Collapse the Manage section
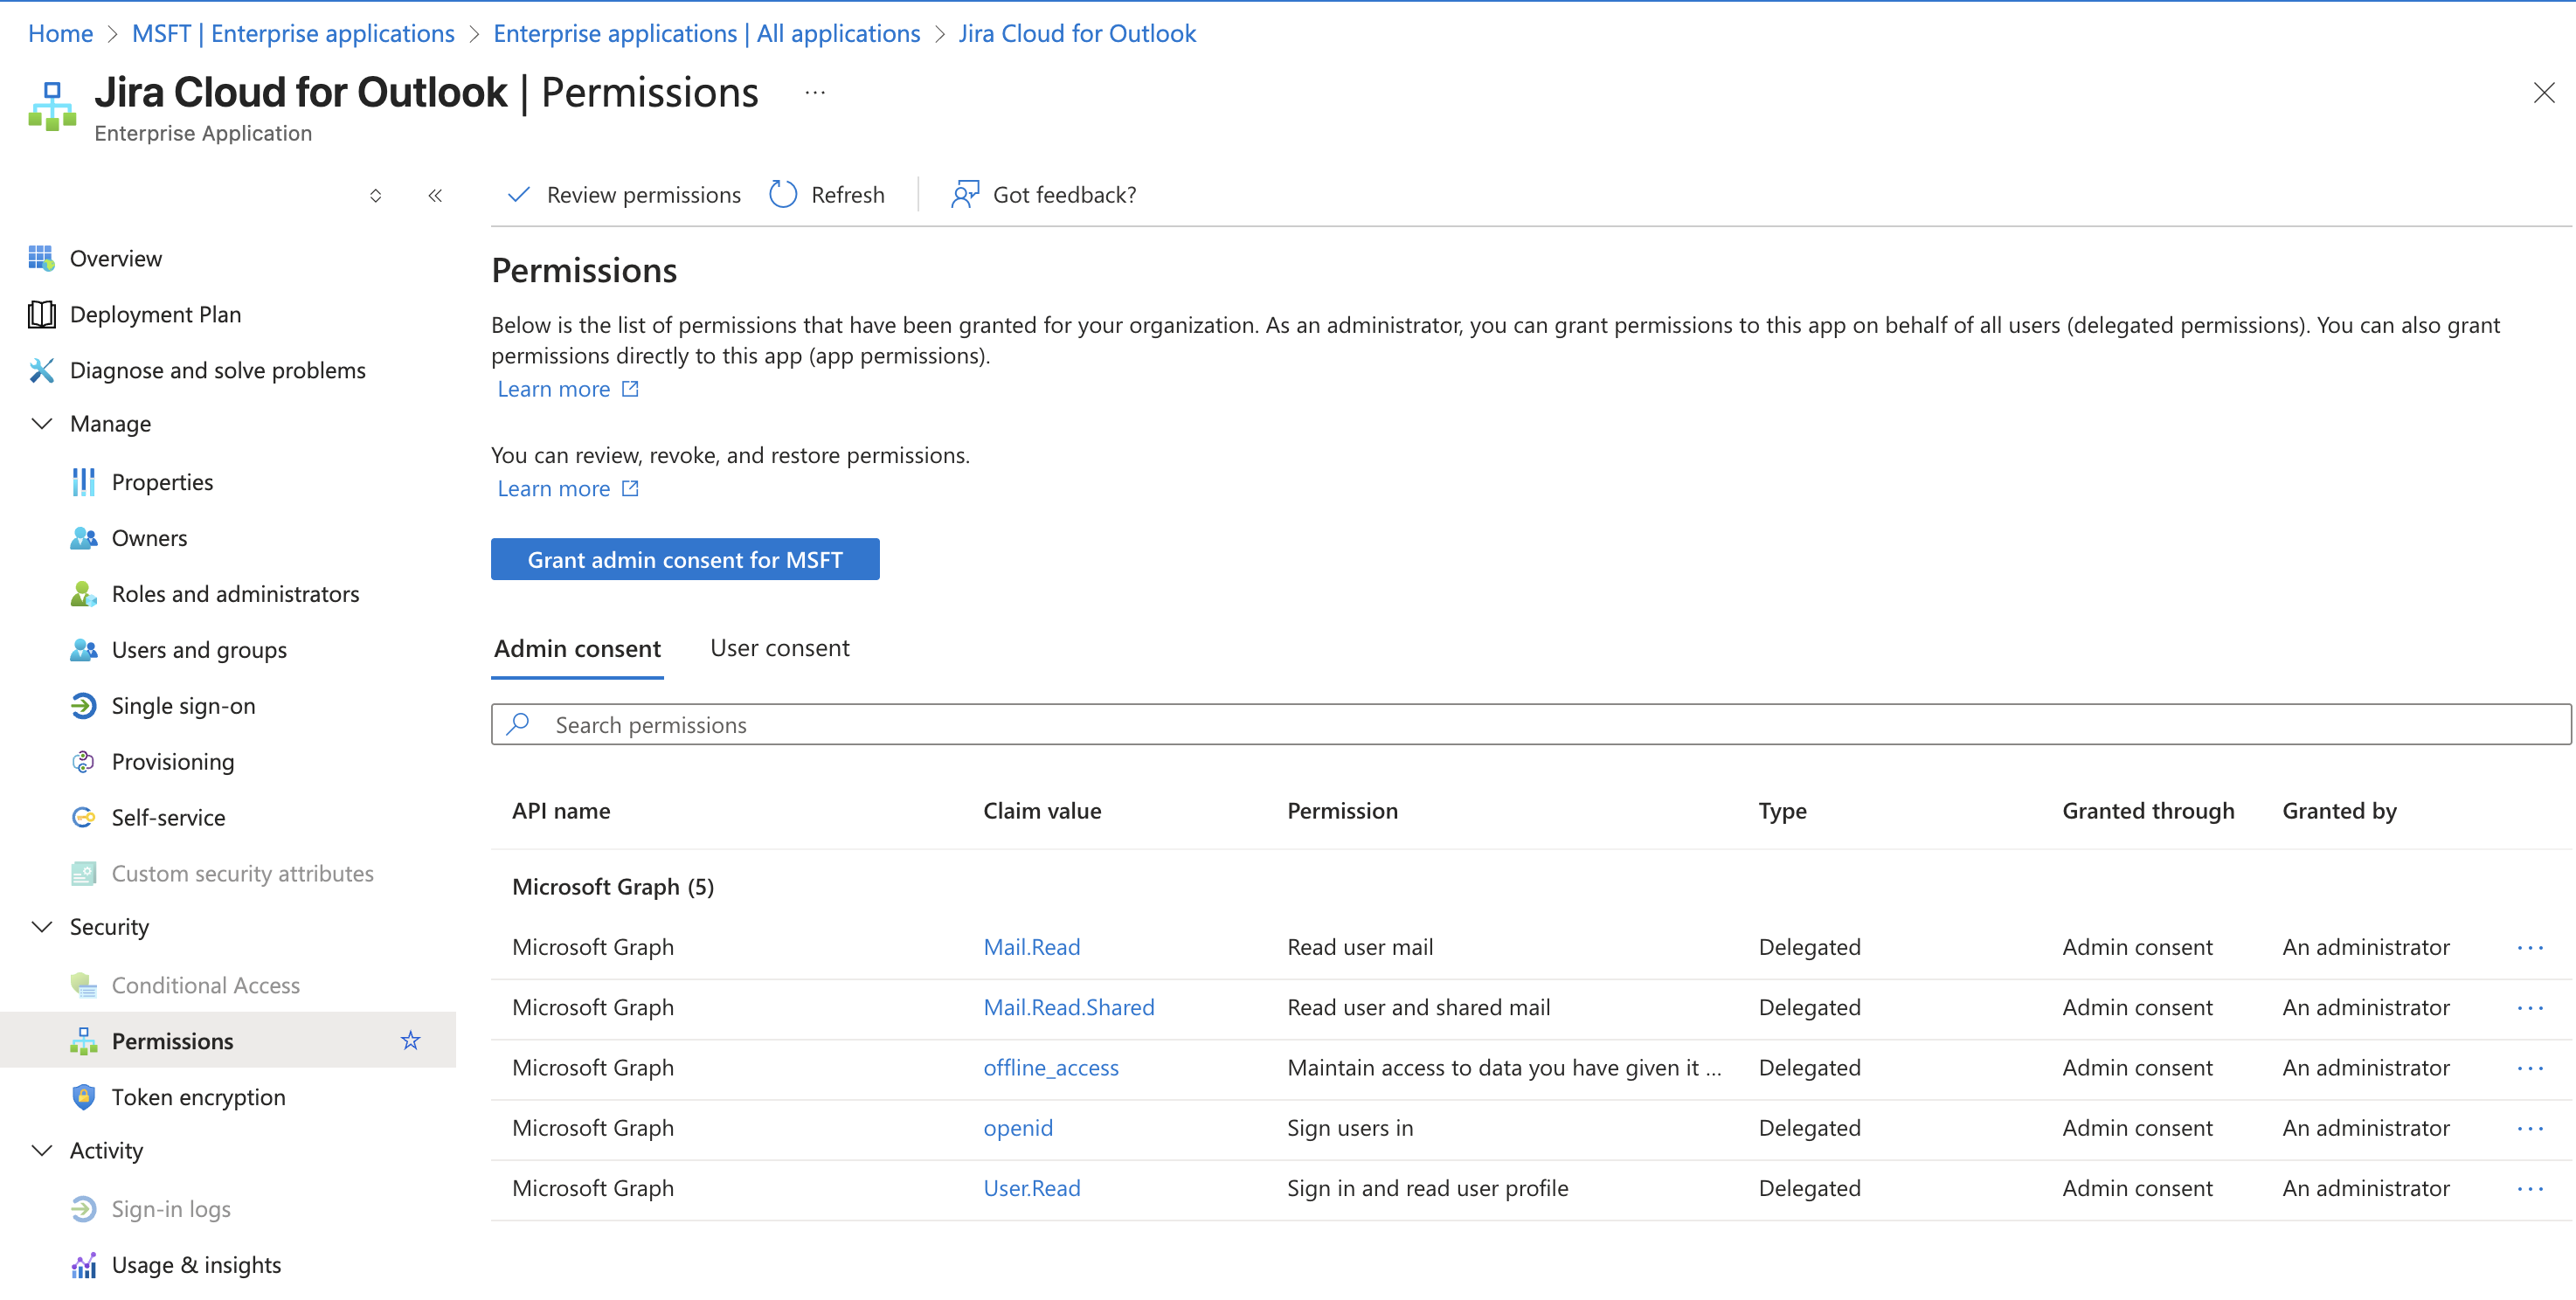2576x1300 pixels. tap(42, 424)
